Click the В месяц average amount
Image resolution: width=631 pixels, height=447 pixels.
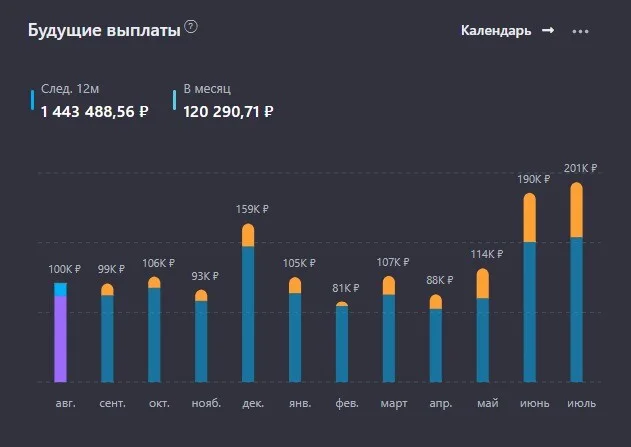click(228, 111)
